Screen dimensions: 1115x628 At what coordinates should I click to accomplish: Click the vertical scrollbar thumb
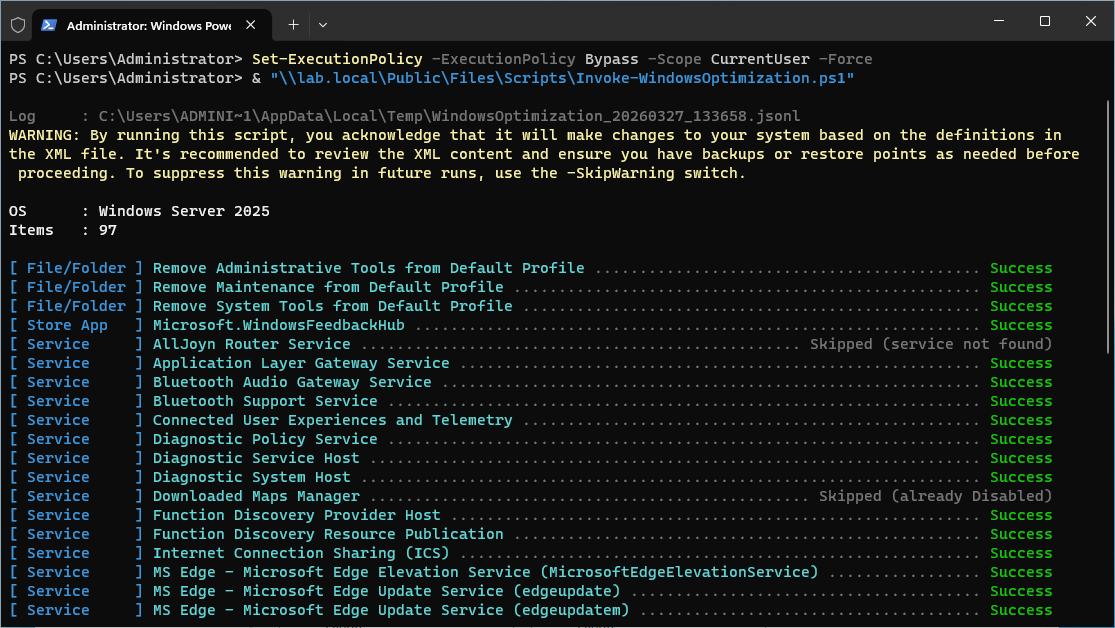(1109, 226)
